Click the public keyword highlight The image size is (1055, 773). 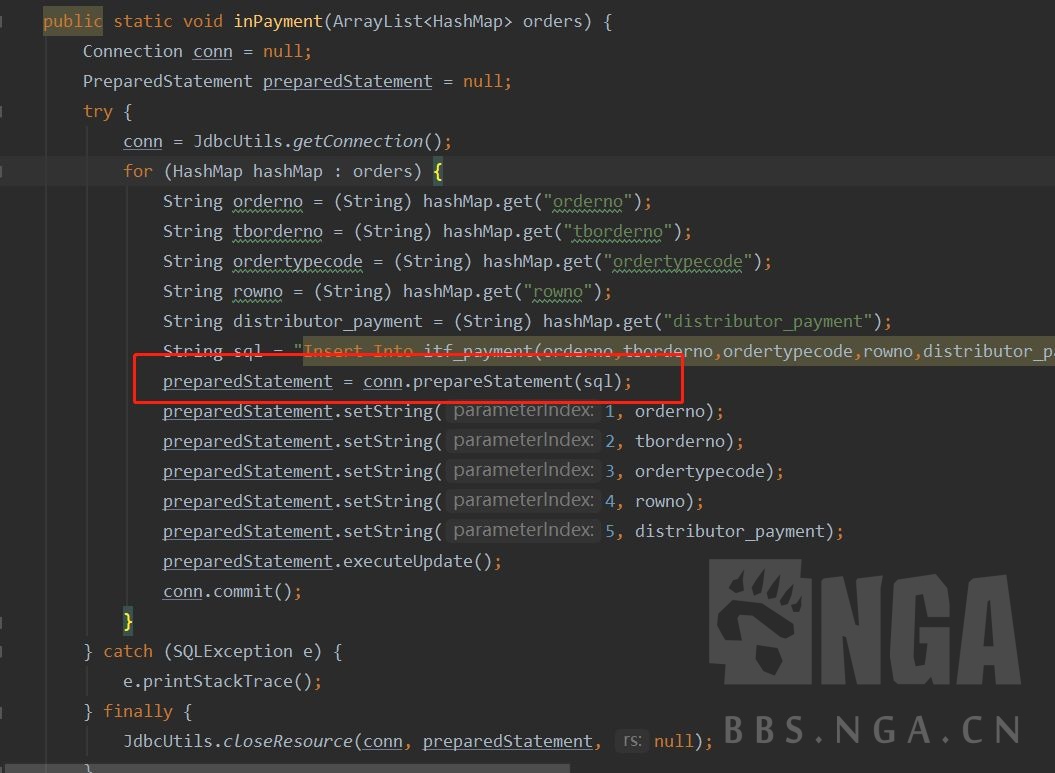tap(71, 20)
